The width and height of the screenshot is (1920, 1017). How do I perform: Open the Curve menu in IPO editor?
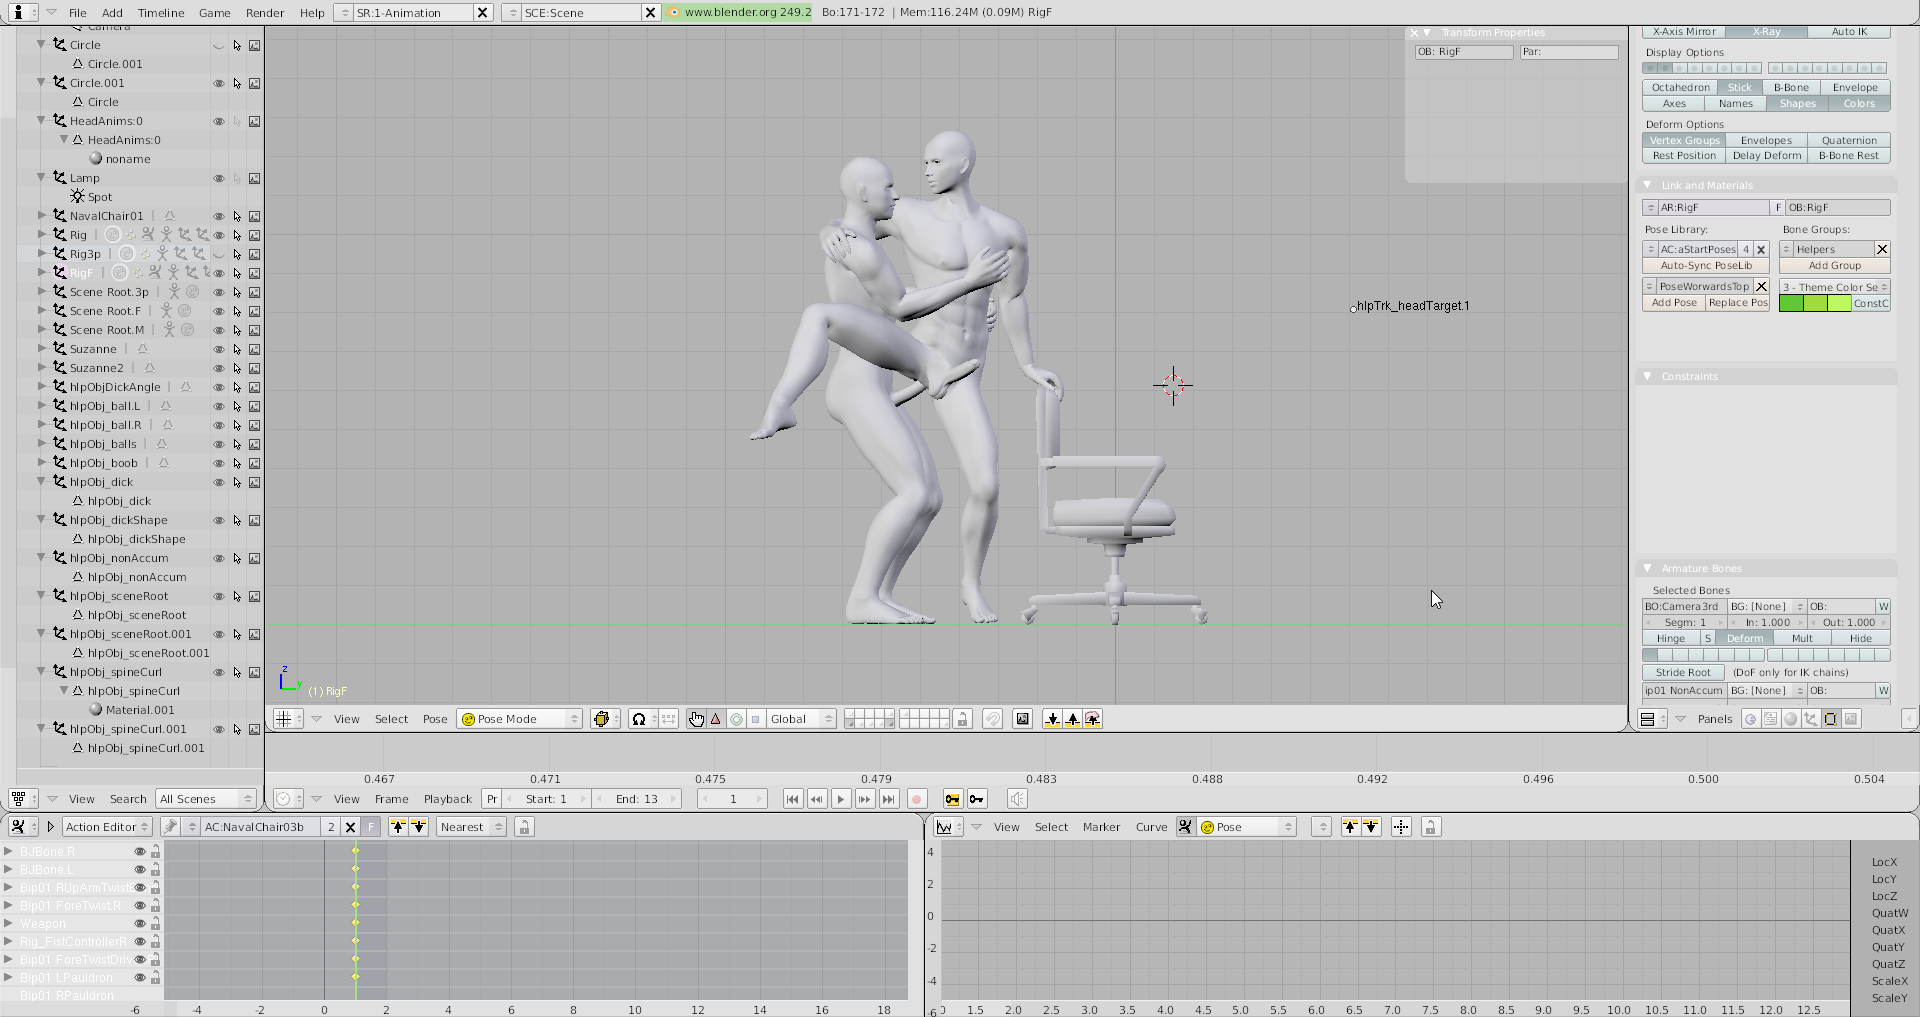click(x=1151, y=827)
